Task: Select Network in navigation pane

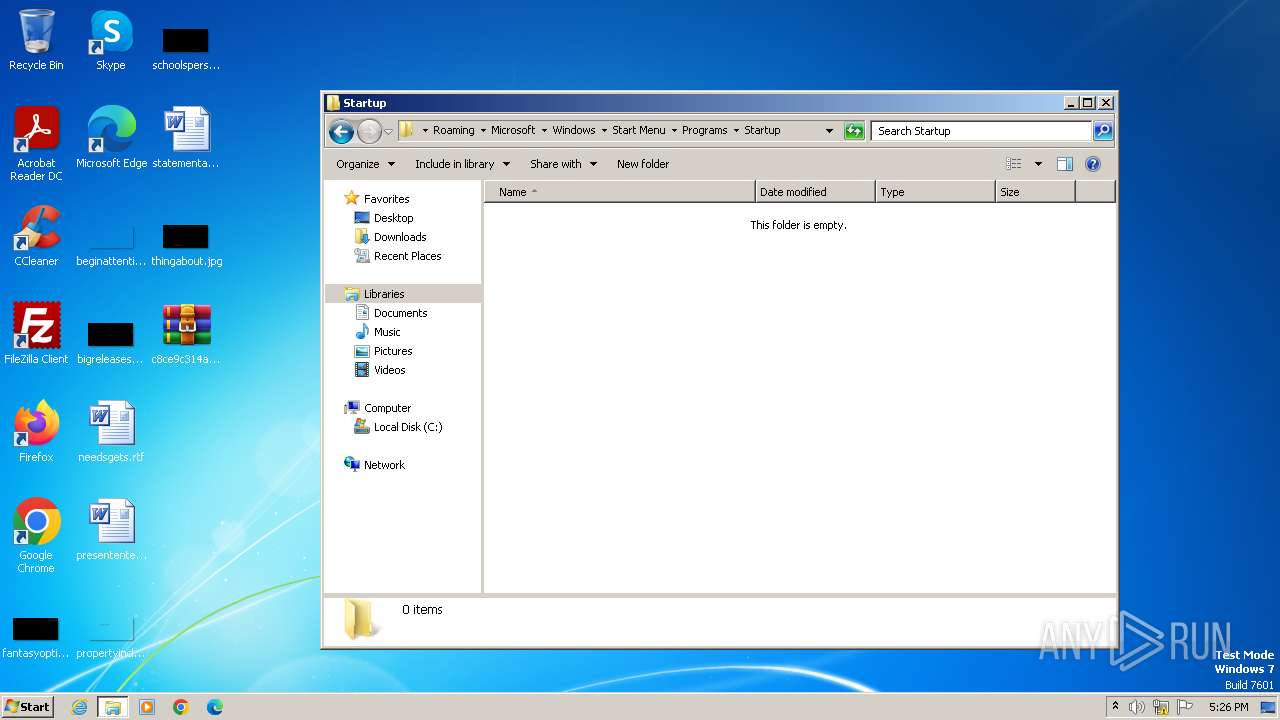Action: pyautogui.click(x=384, y=465)
